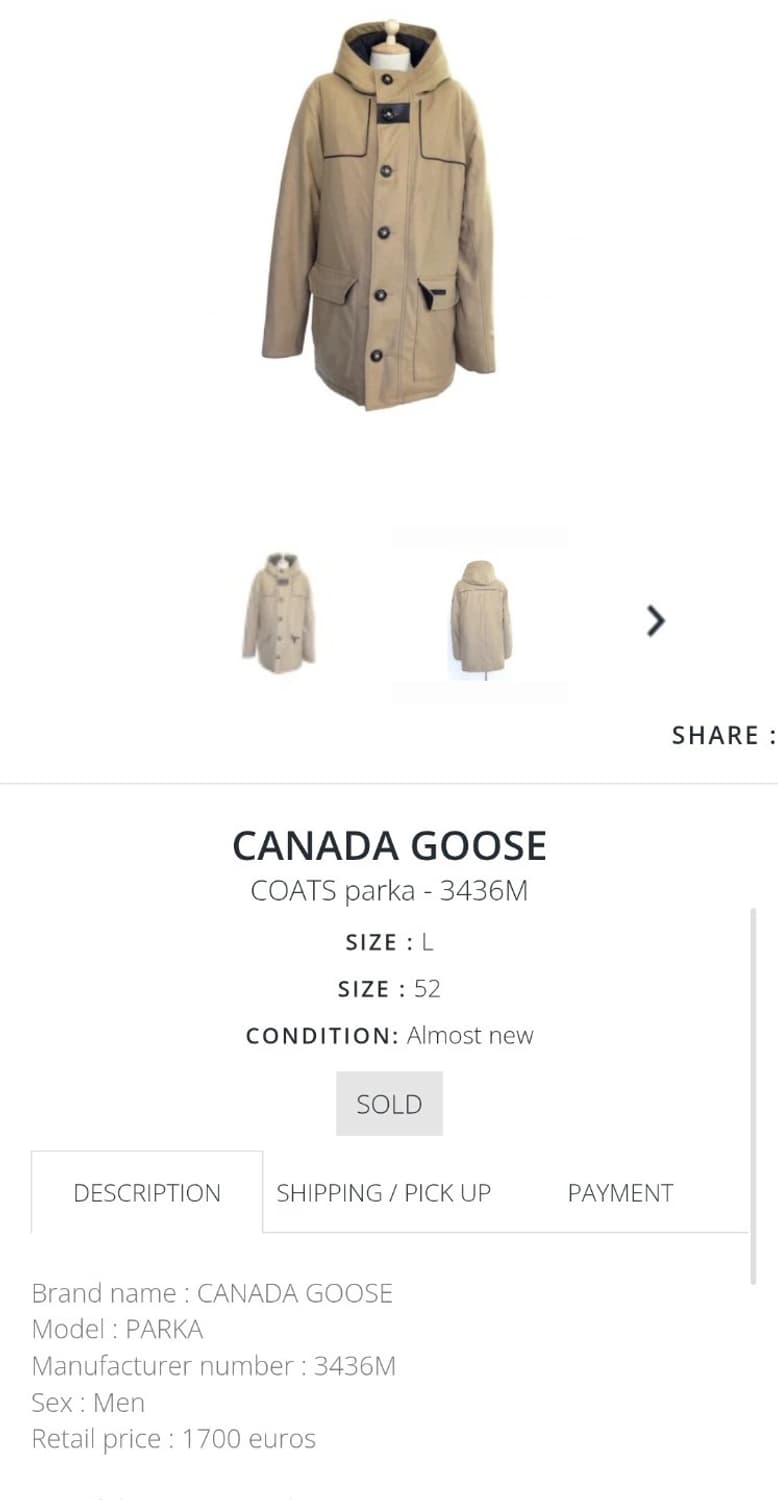
Task: Click the CANADA GOOSE brand heading
Action: click(389, 846)
